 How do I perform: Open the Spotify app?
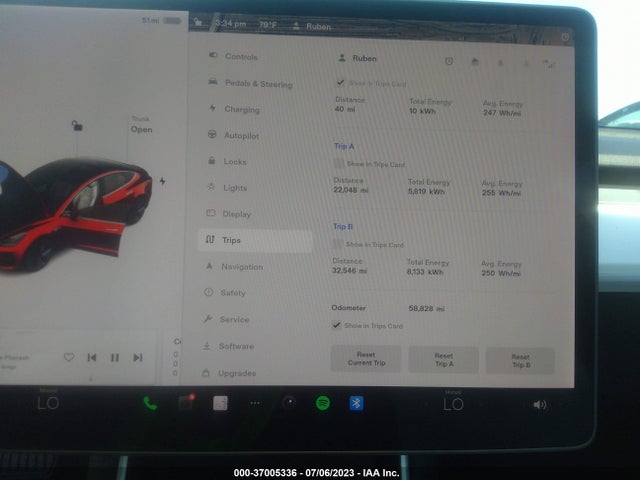click(x=323, y=403)
